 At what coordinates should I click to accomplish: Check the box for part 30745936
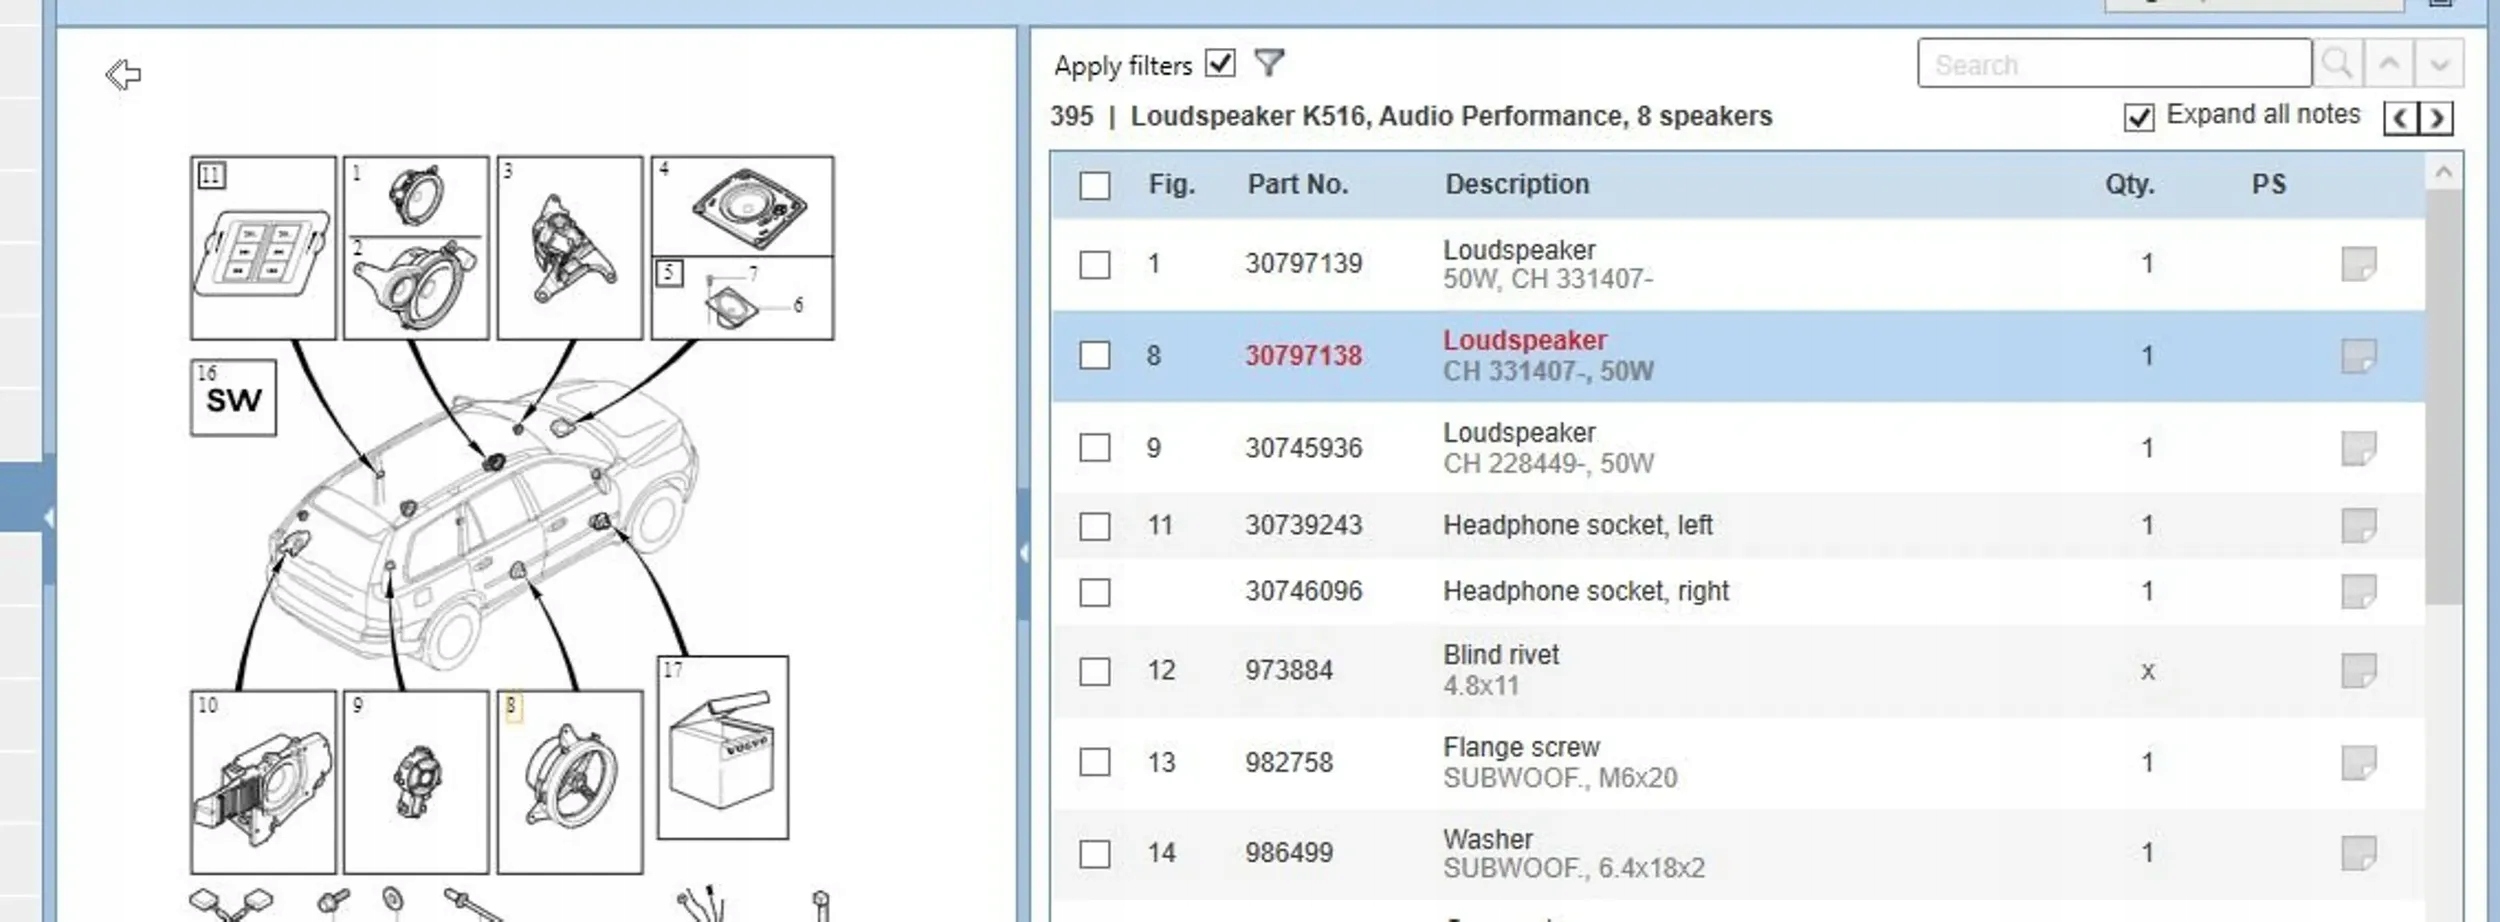pos(1095,448)
